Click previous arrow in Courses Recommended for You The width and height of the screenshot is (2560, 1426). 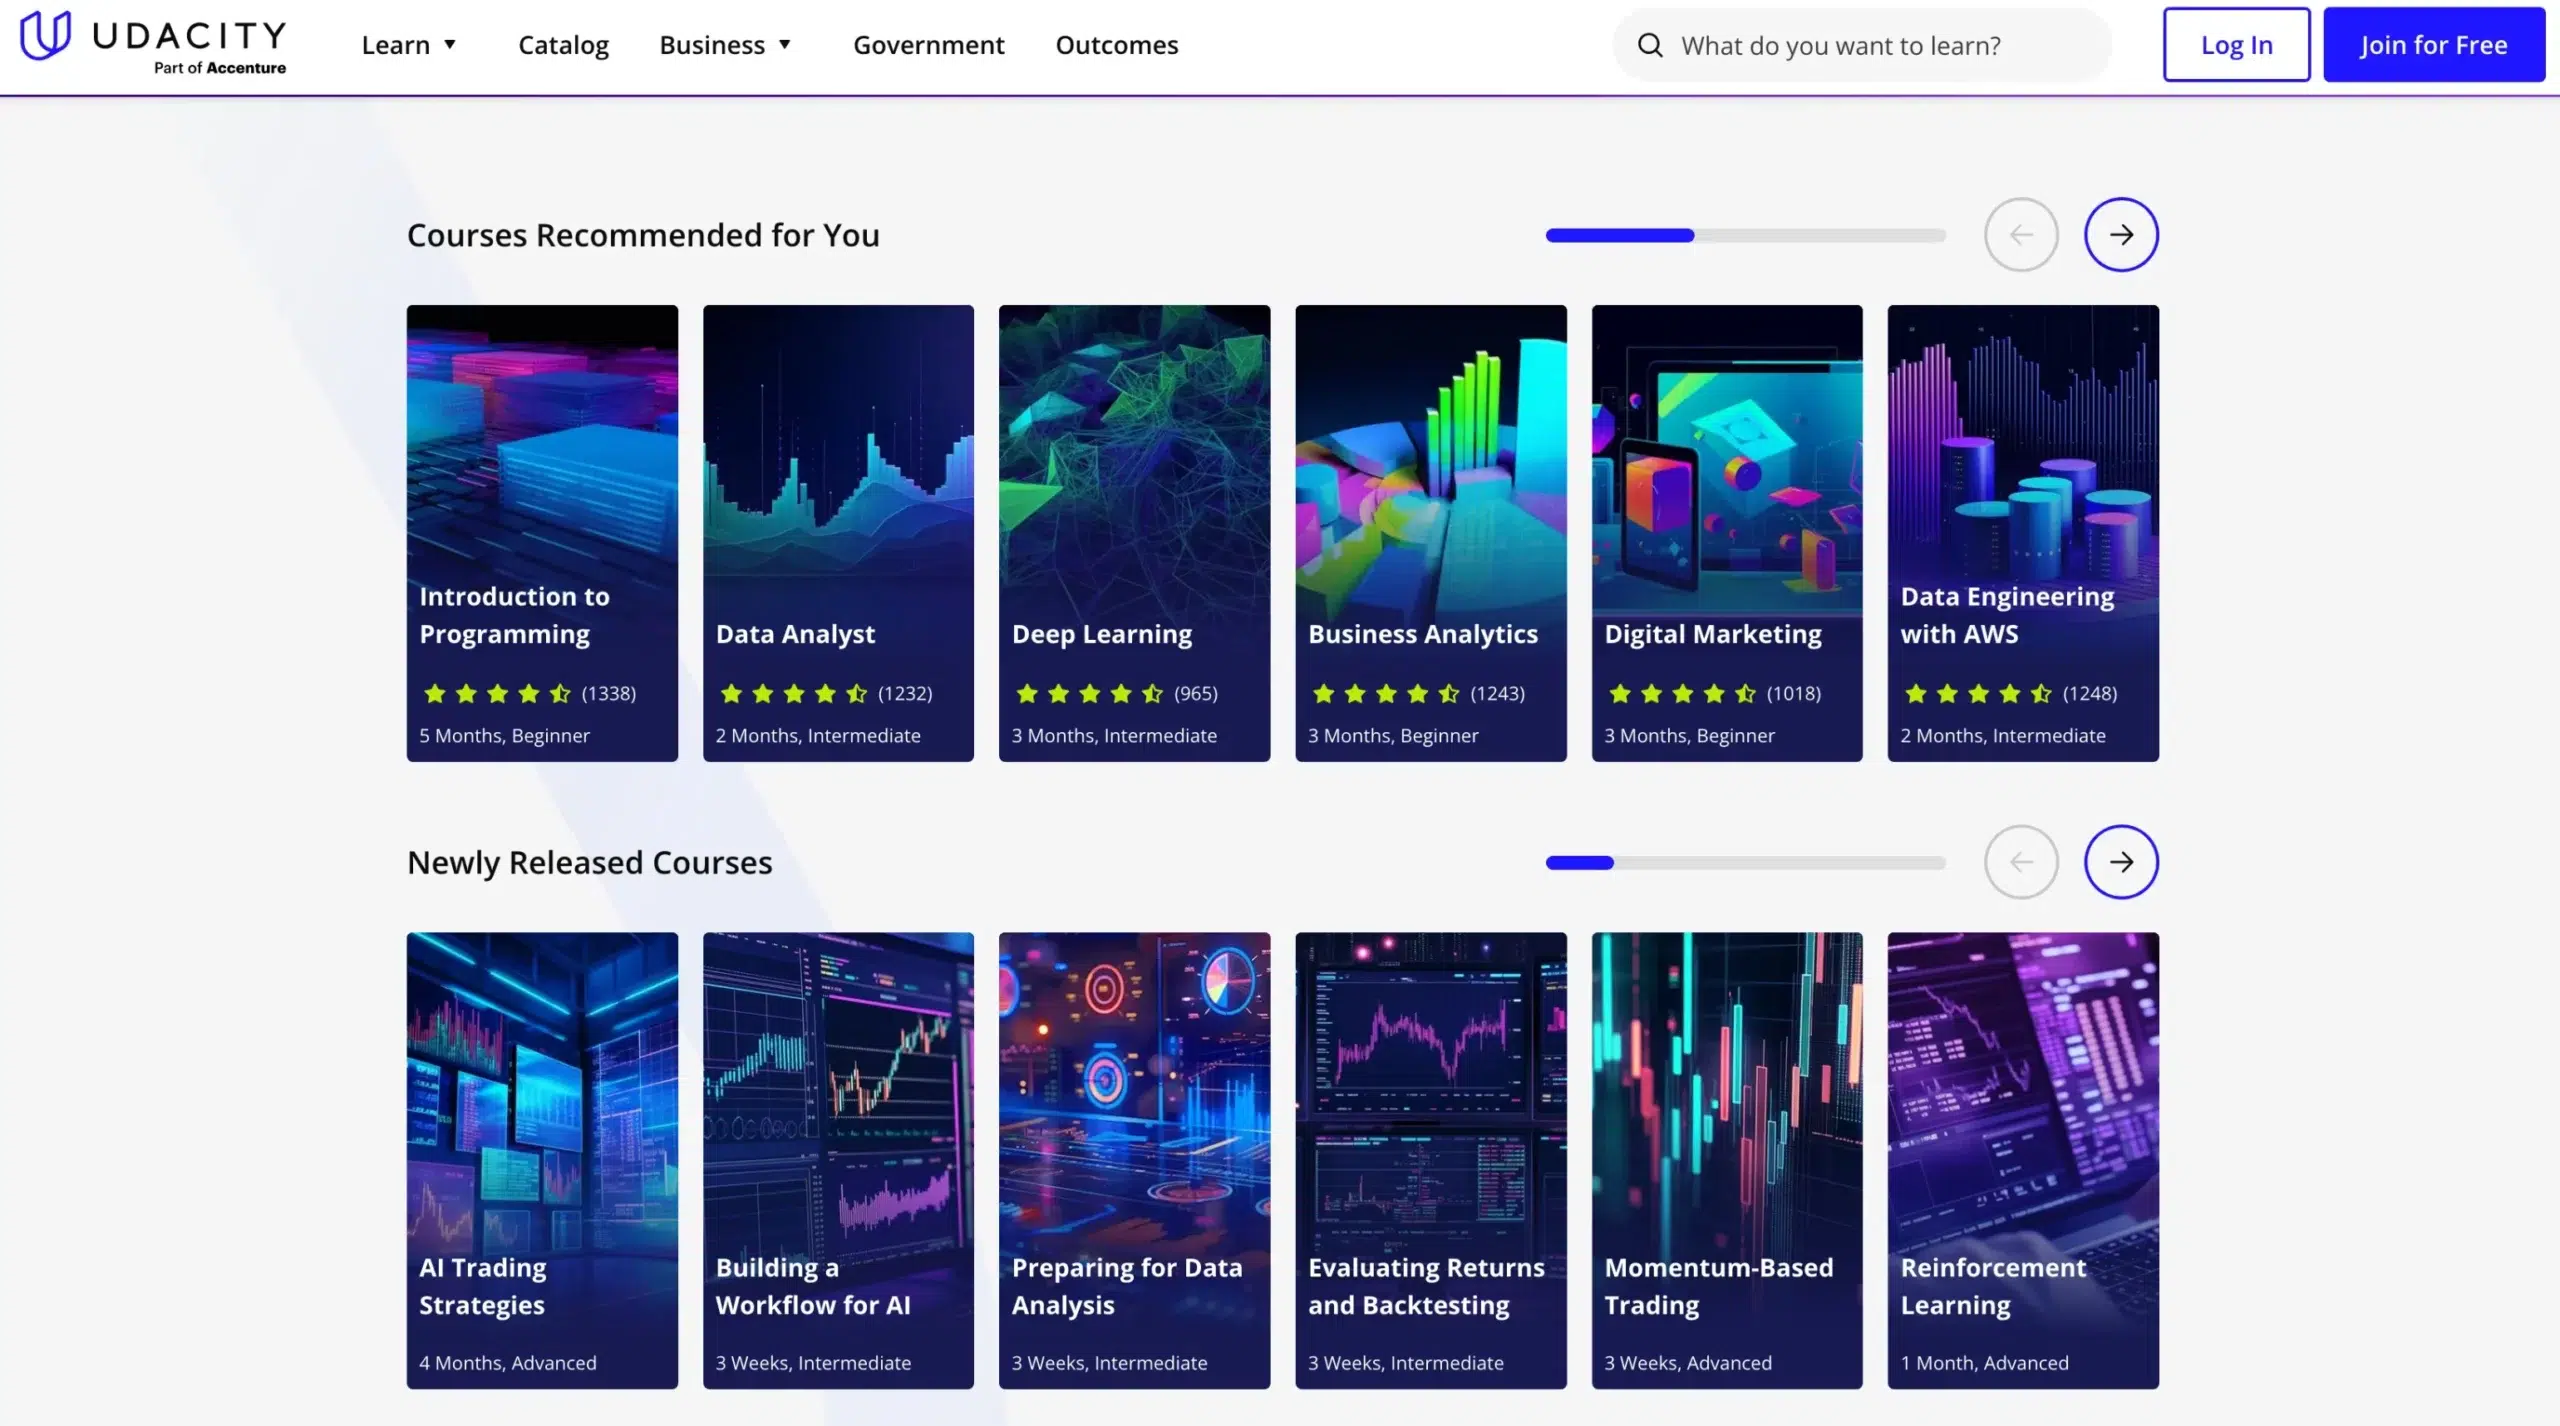point(2021,235)
